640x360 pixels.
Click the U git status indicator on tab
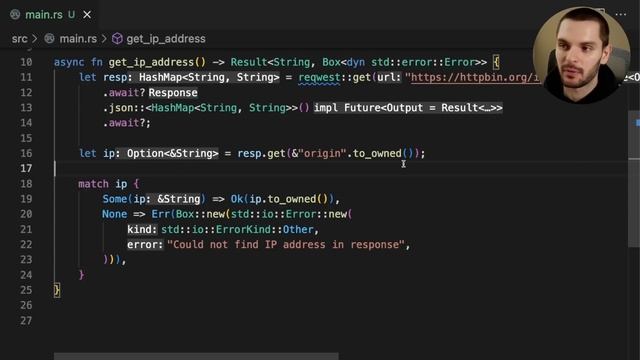click(71, 15)
